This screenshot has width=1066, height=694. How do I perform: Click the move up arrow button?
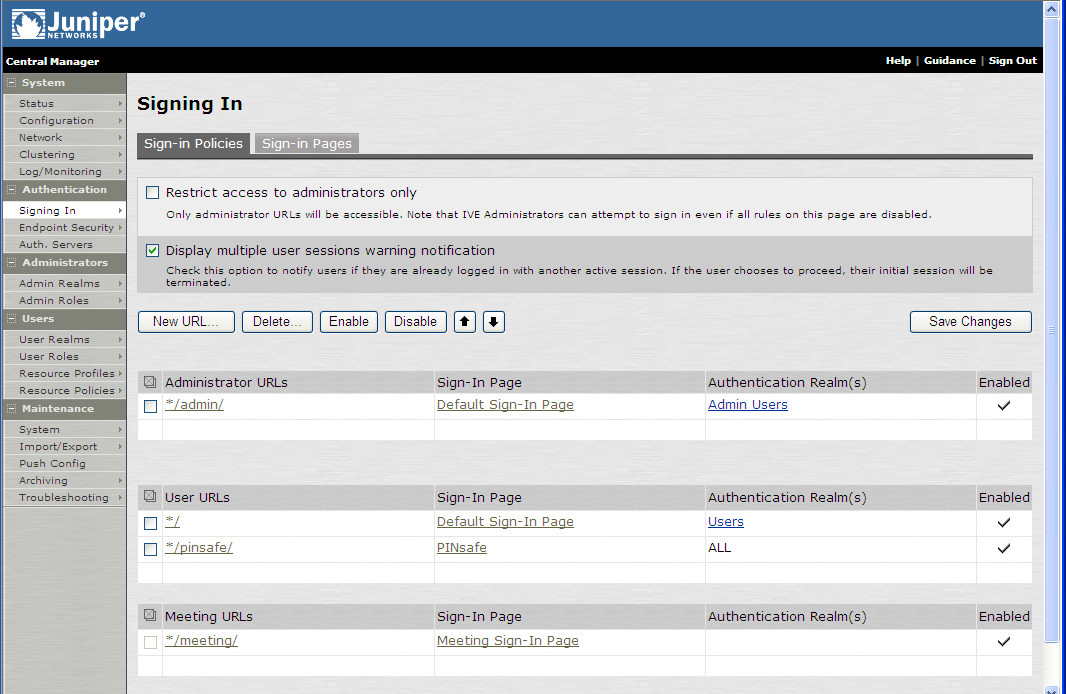465,322
